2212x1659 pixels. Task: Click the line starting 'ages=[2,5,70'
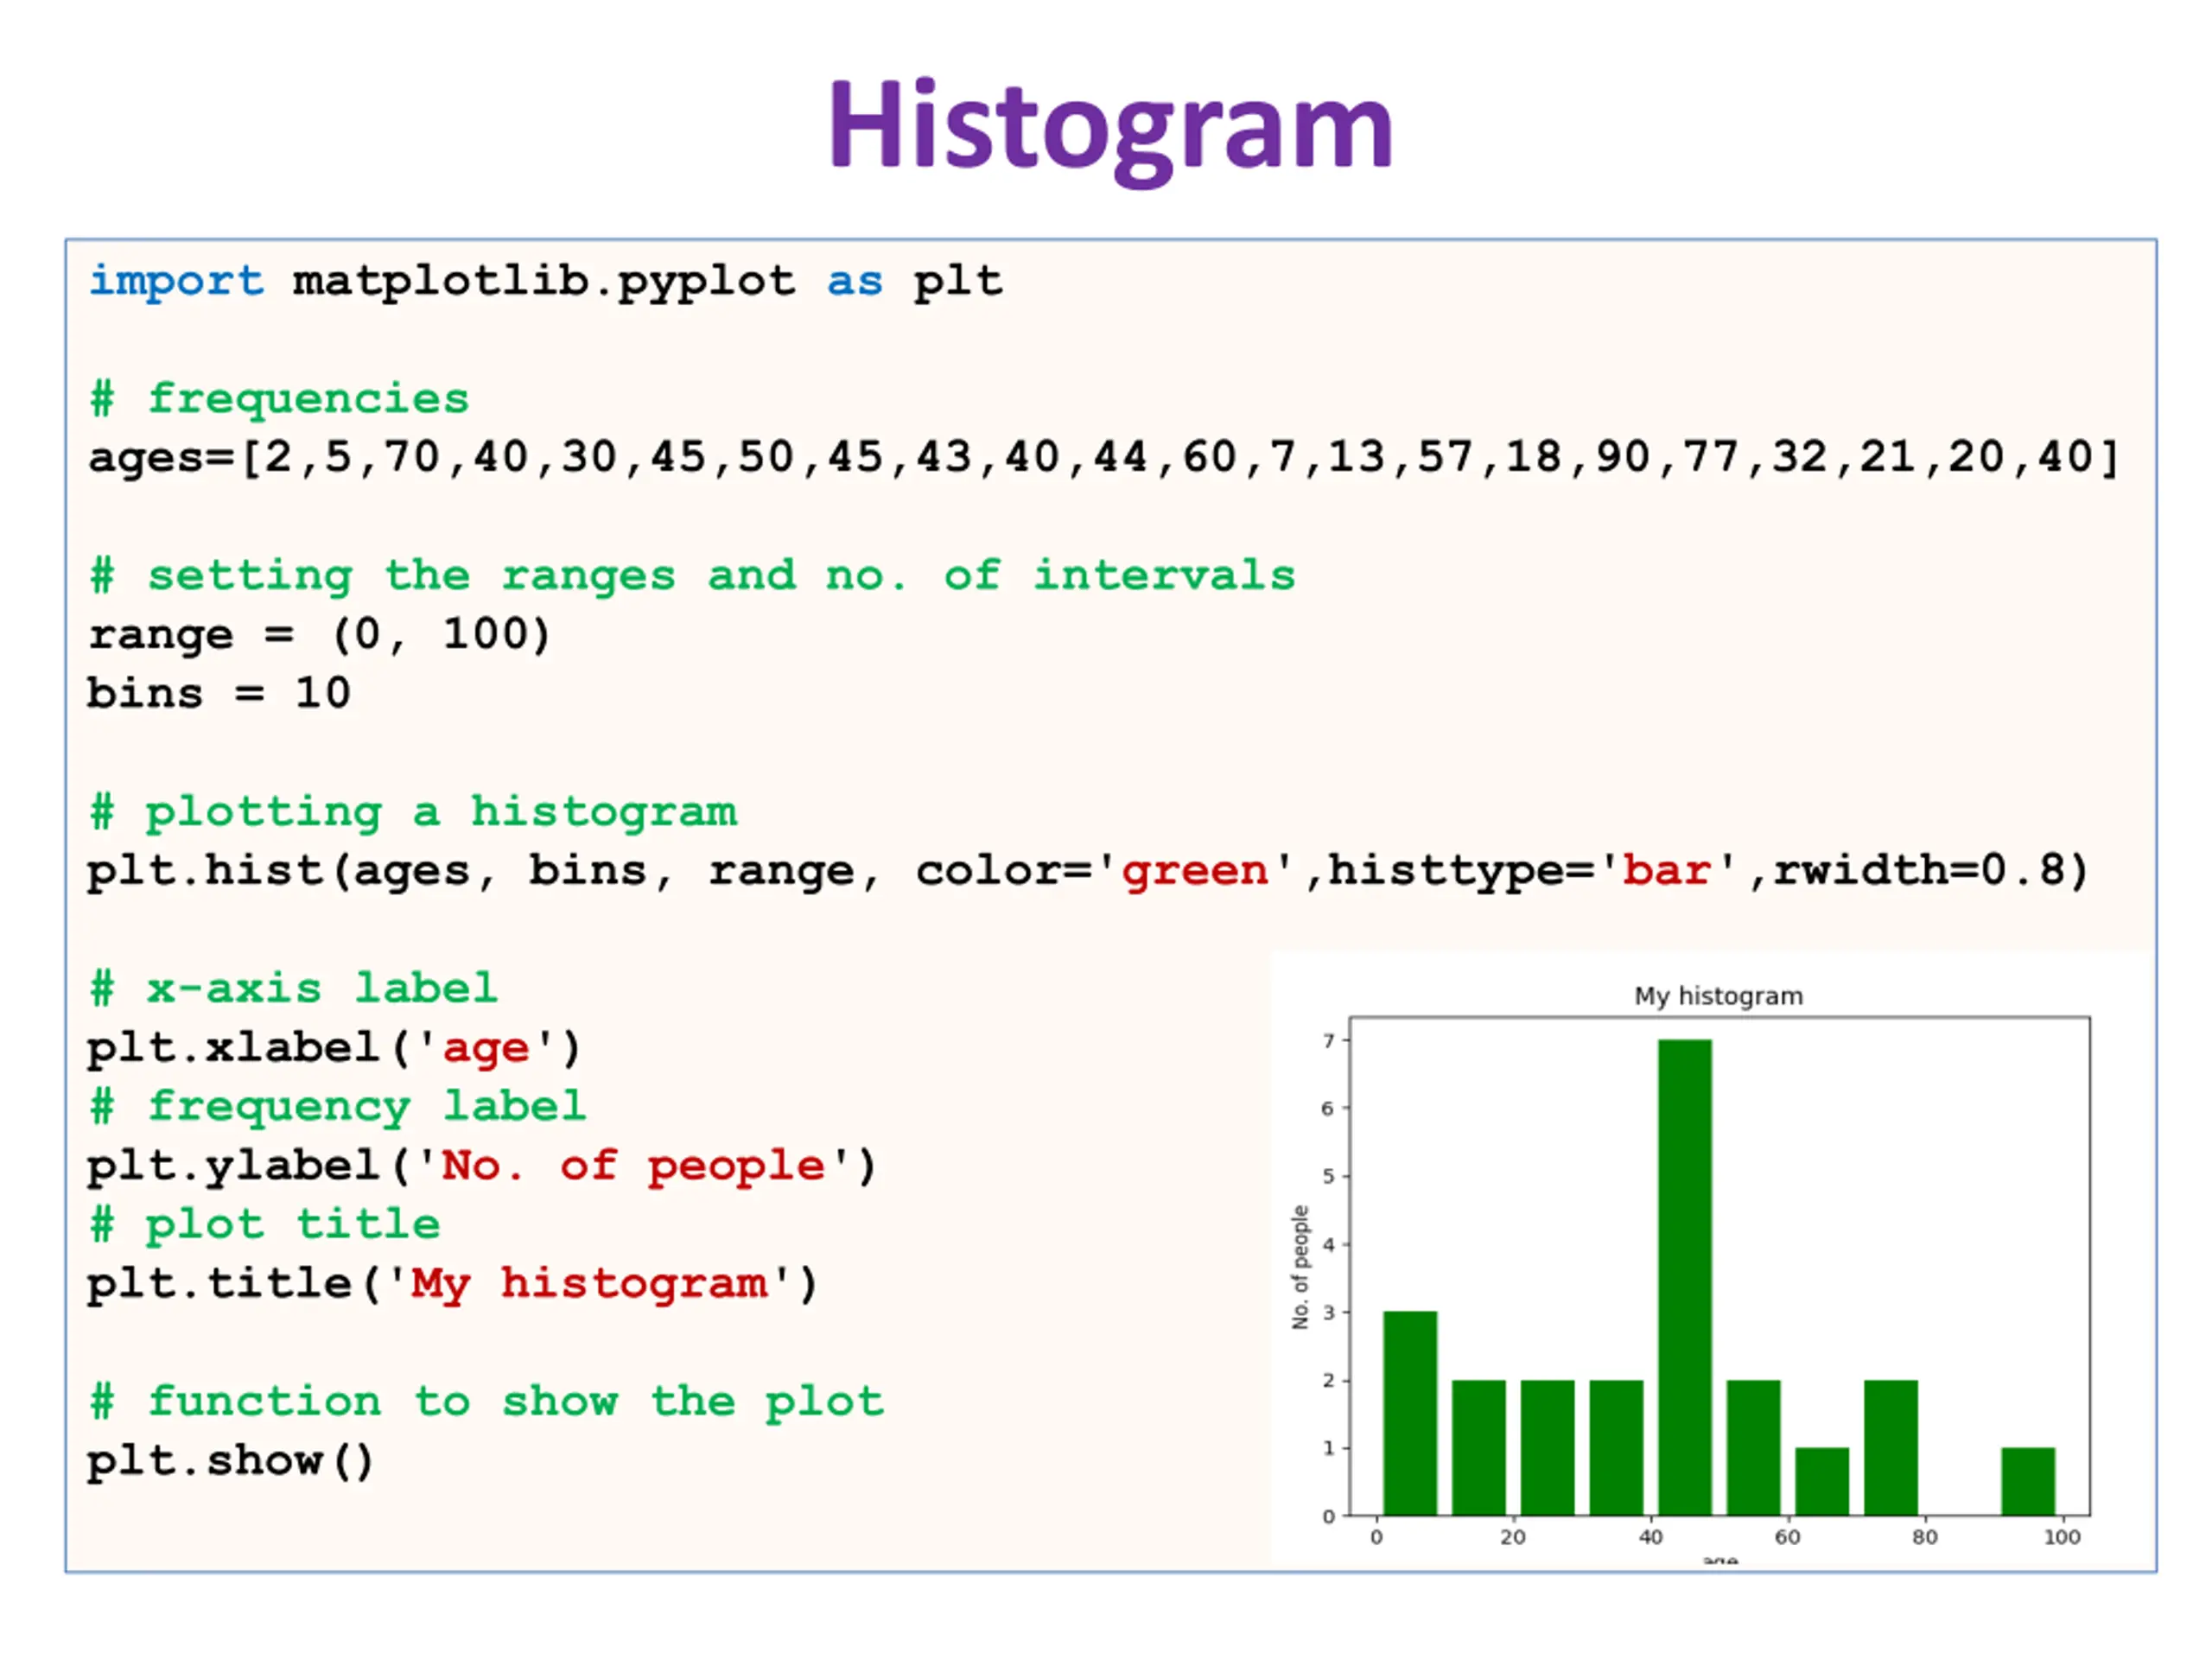1103,458
